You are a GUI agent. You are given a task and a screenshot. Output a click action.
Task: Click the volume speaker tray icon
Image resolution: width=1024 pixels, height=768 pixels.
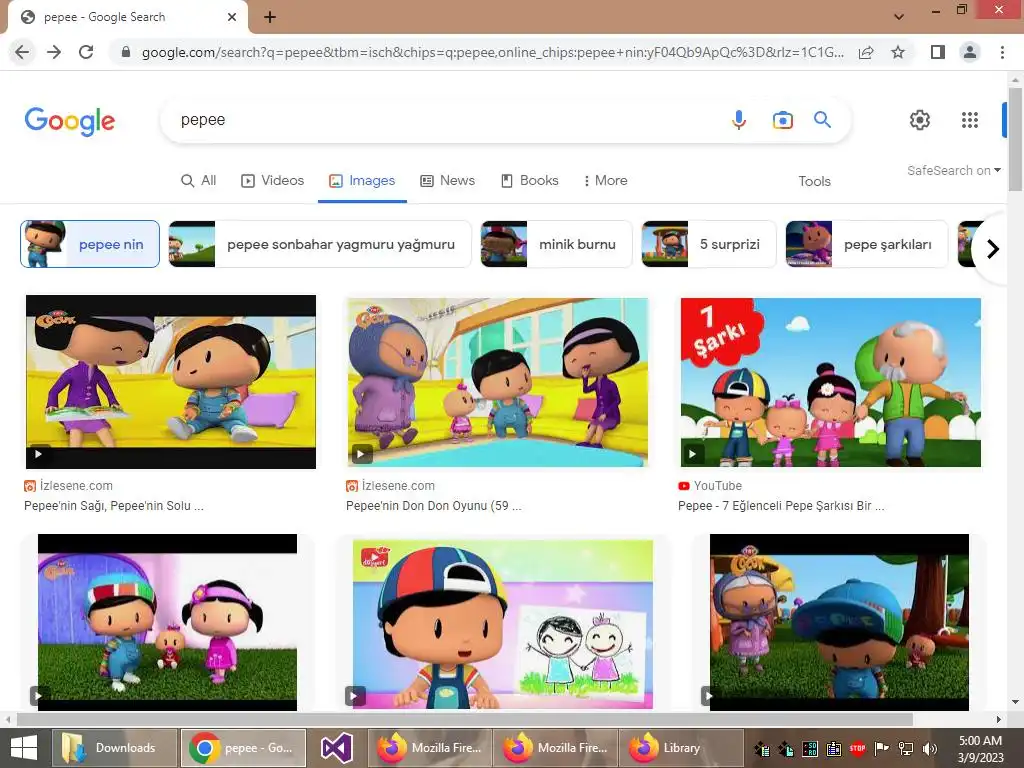point(929,748)
